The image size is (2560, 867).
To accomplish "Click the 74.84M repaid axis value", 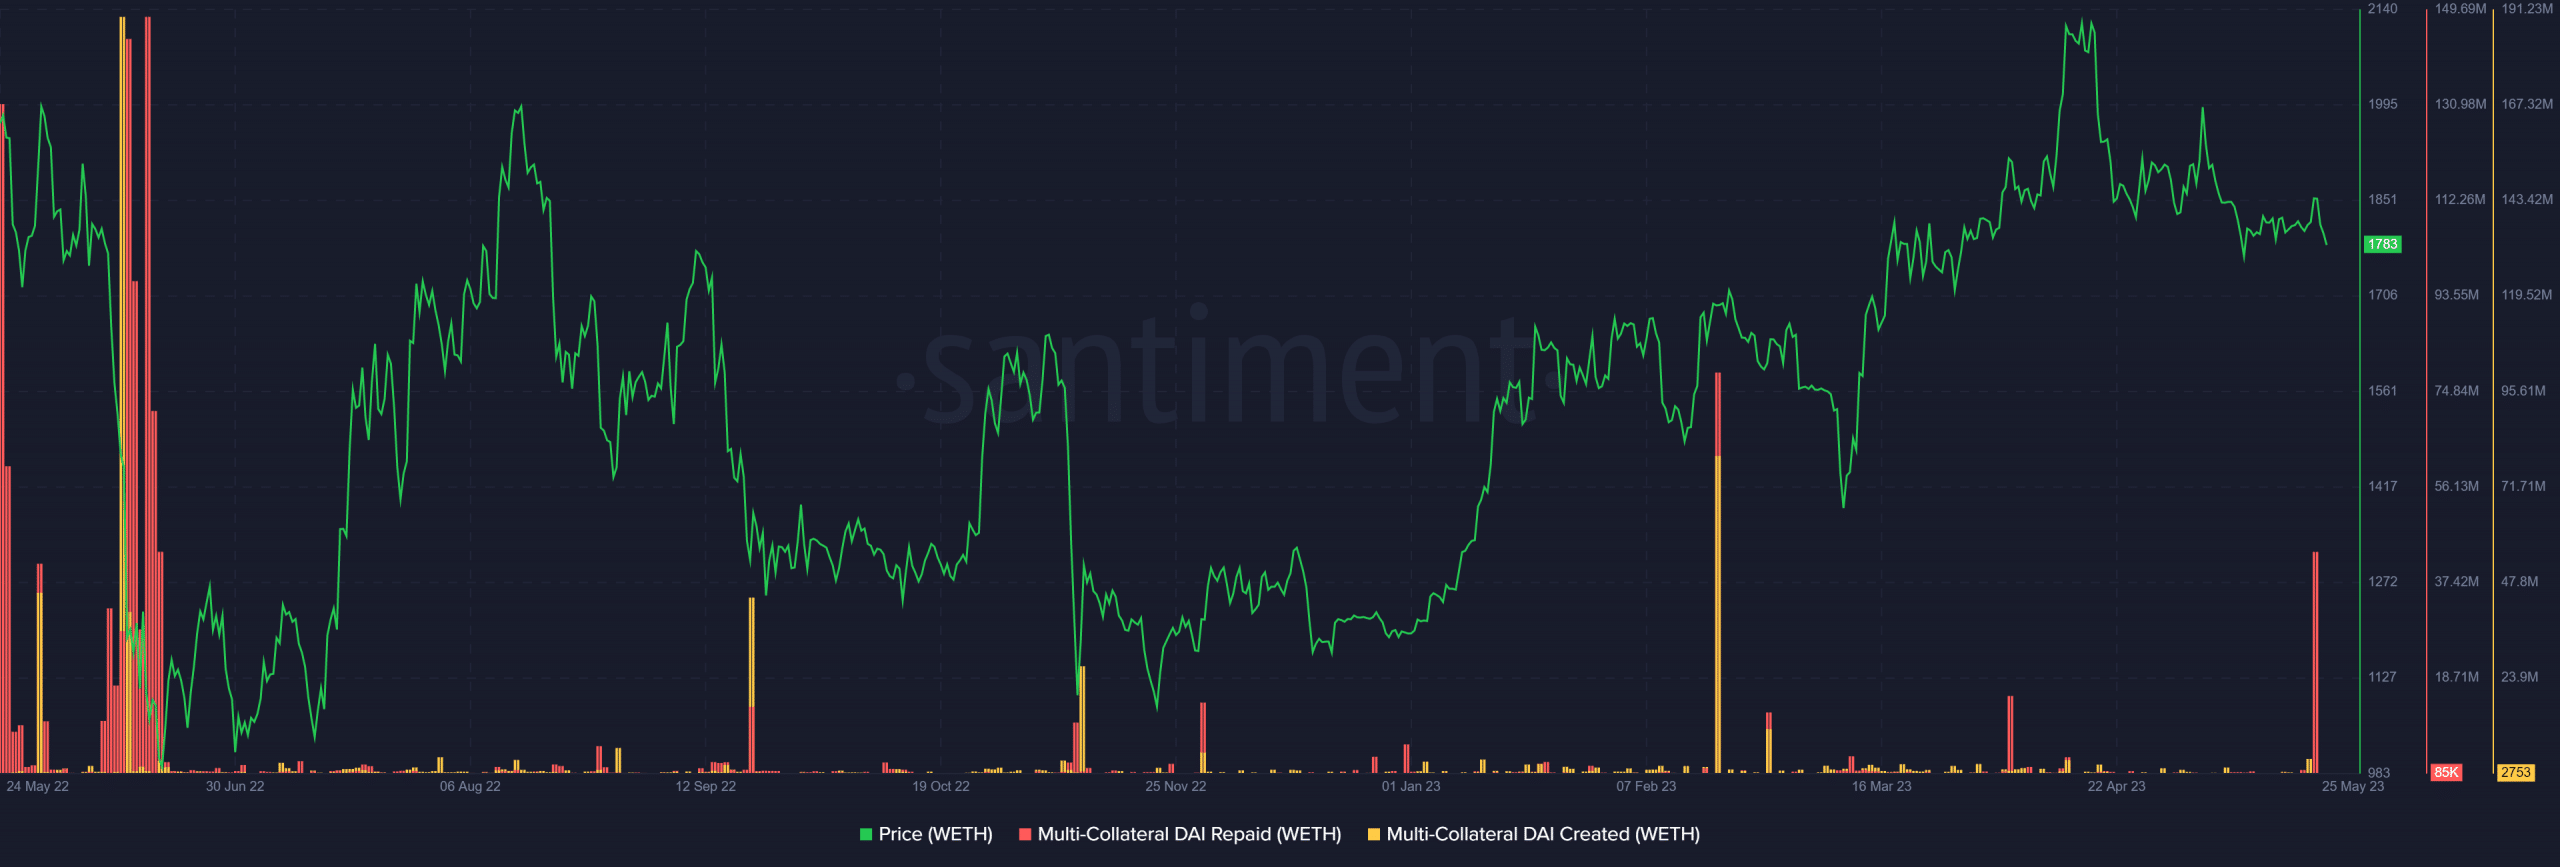I will pos(2457,391).
